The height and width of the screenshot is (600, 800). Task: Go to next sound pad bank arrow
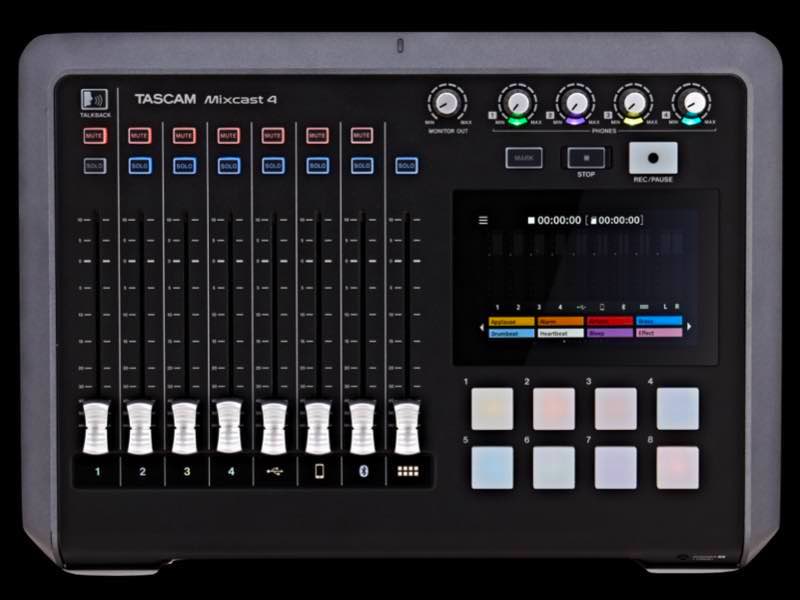689,327
